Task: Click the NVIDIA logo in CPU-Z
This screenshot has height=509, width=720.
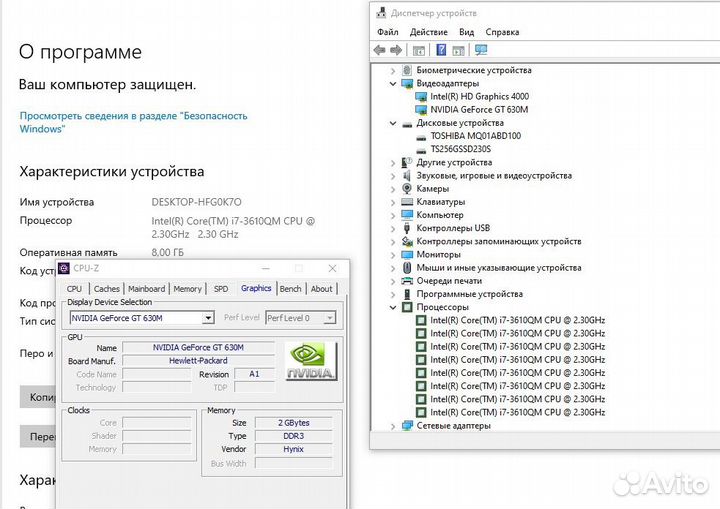Action: pos(311,362)
